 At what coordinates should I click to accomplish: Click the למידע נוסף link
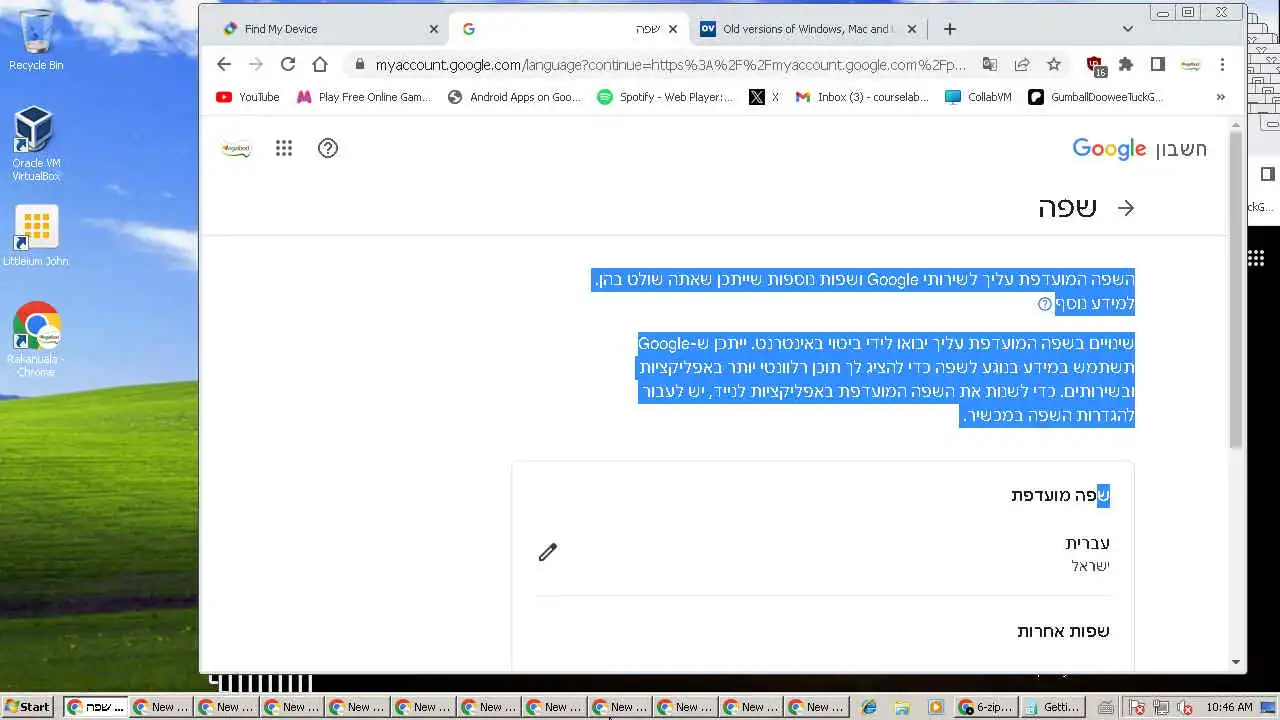click(1095, 304)
